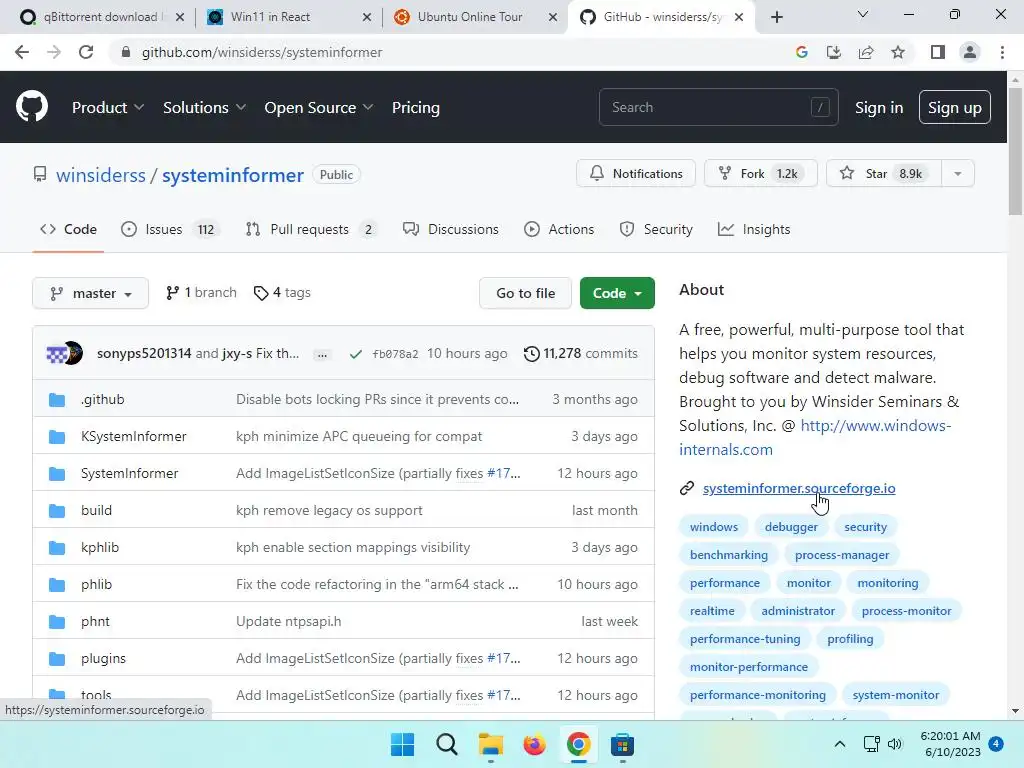Click the Sign in link
Screen dimensions: 1024x768
tap(879, 107)
